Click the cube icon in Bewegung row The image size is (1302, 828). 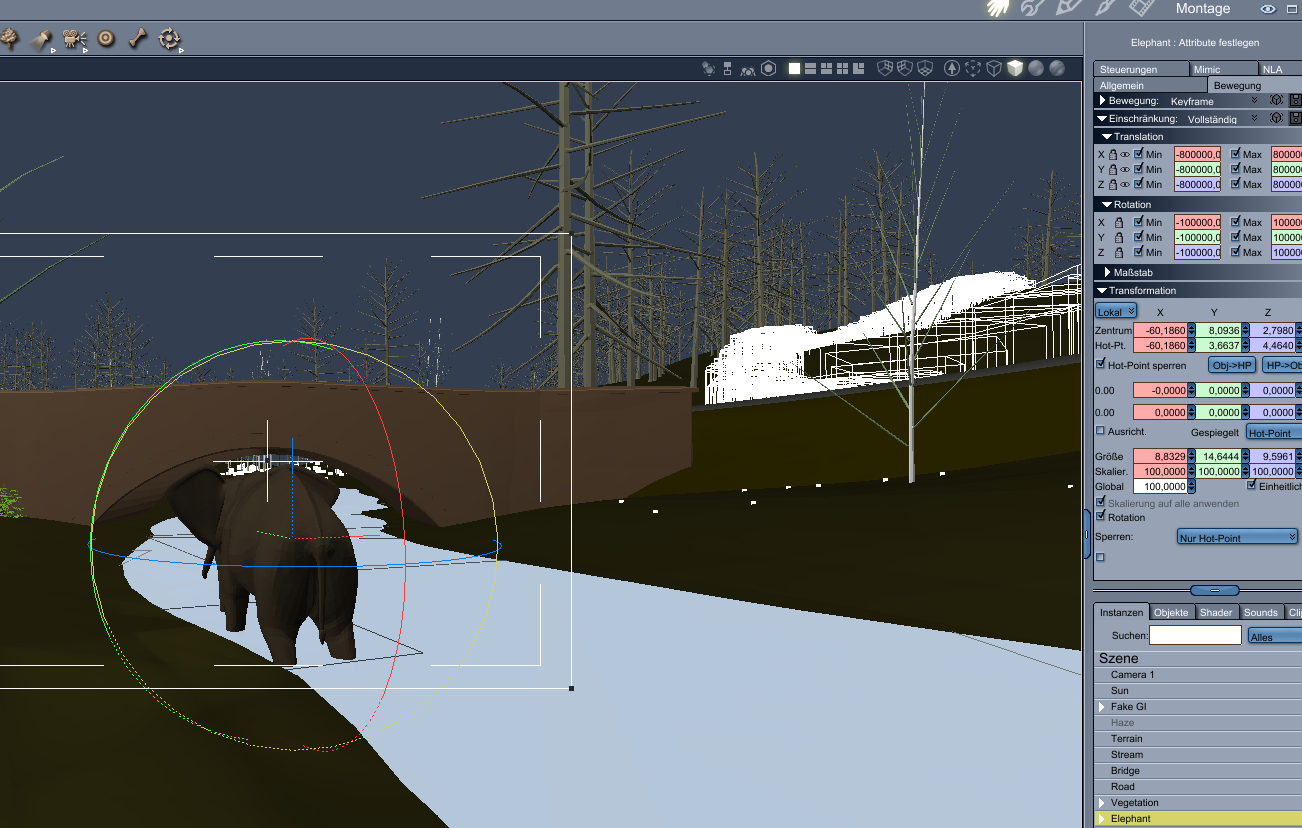1276,101
